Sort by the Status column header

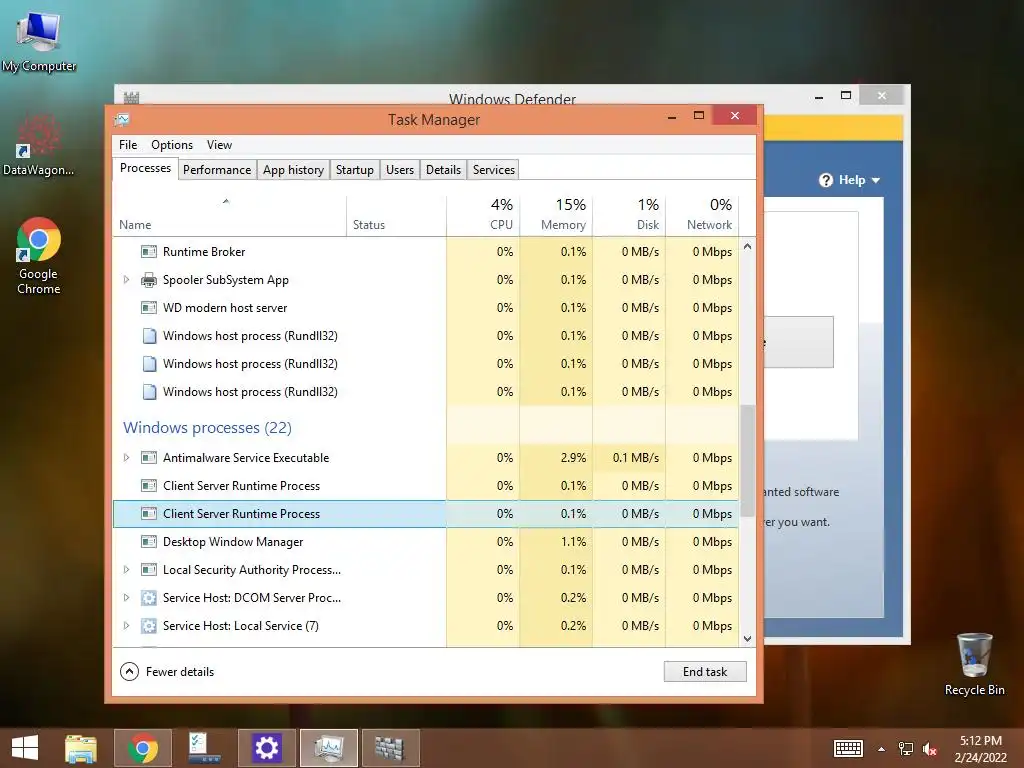tap(396, 216)
